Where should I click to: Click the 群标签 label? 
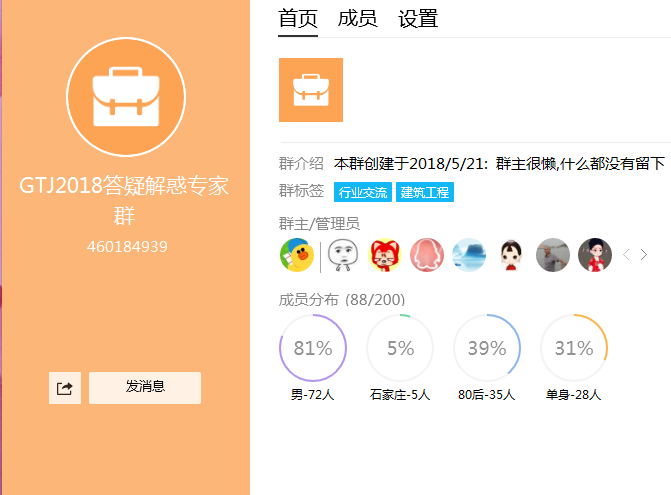tap(301, 191)
